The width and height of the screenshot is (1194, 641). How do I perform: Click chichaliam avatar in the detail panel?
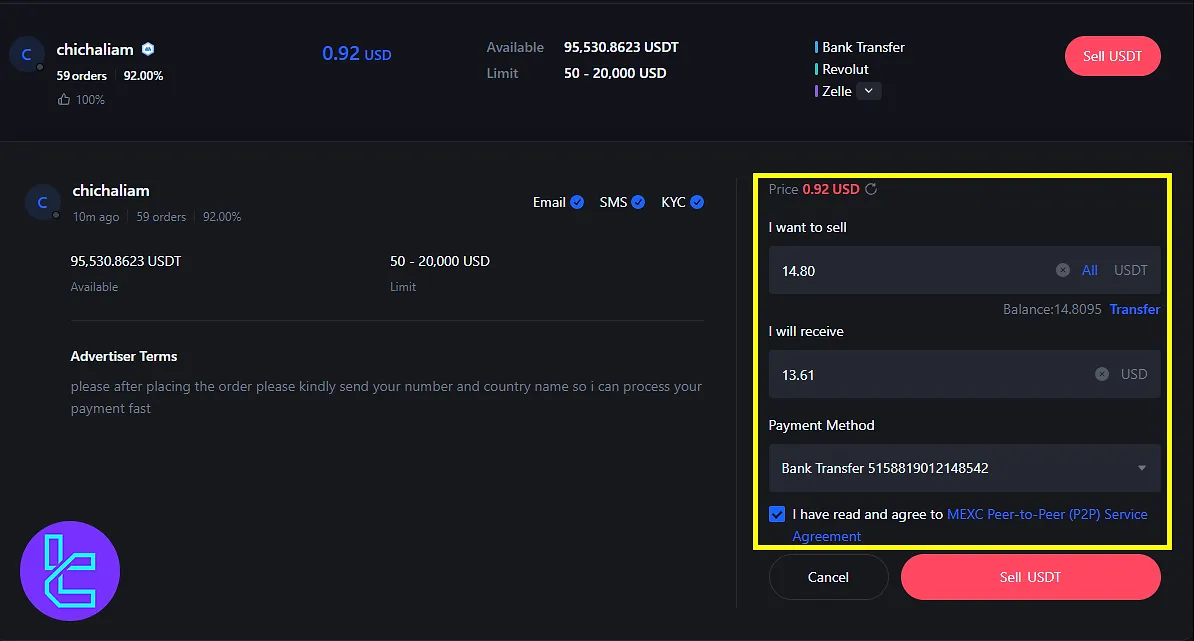point(43,203)
